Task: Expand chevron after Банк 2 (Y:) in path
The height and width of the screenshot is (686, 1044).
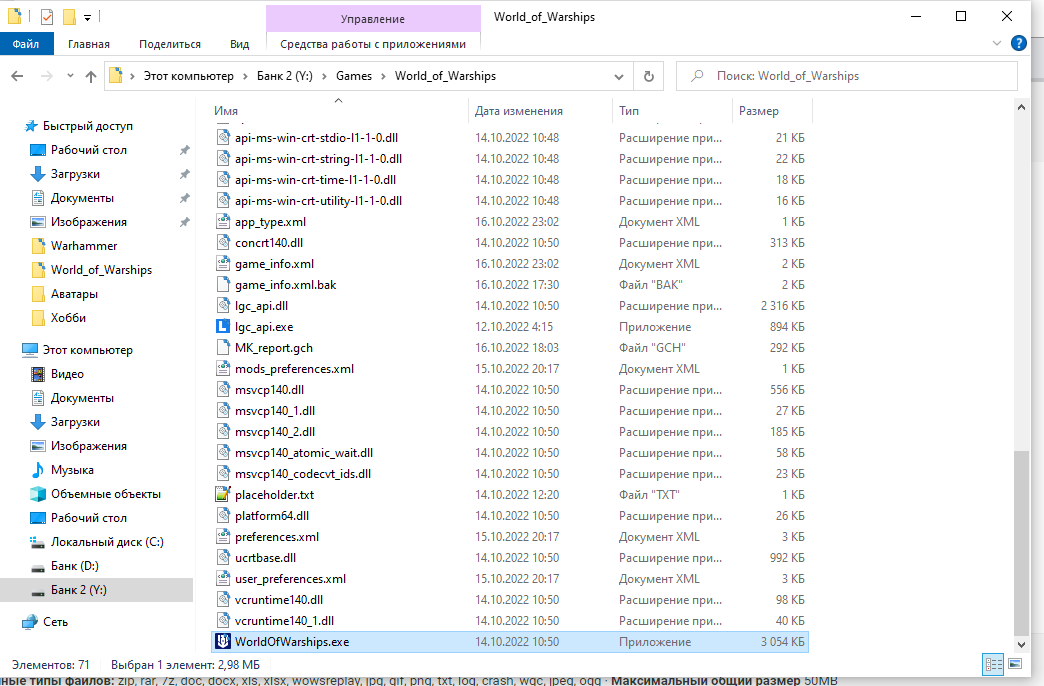Action: click(324, 76)
